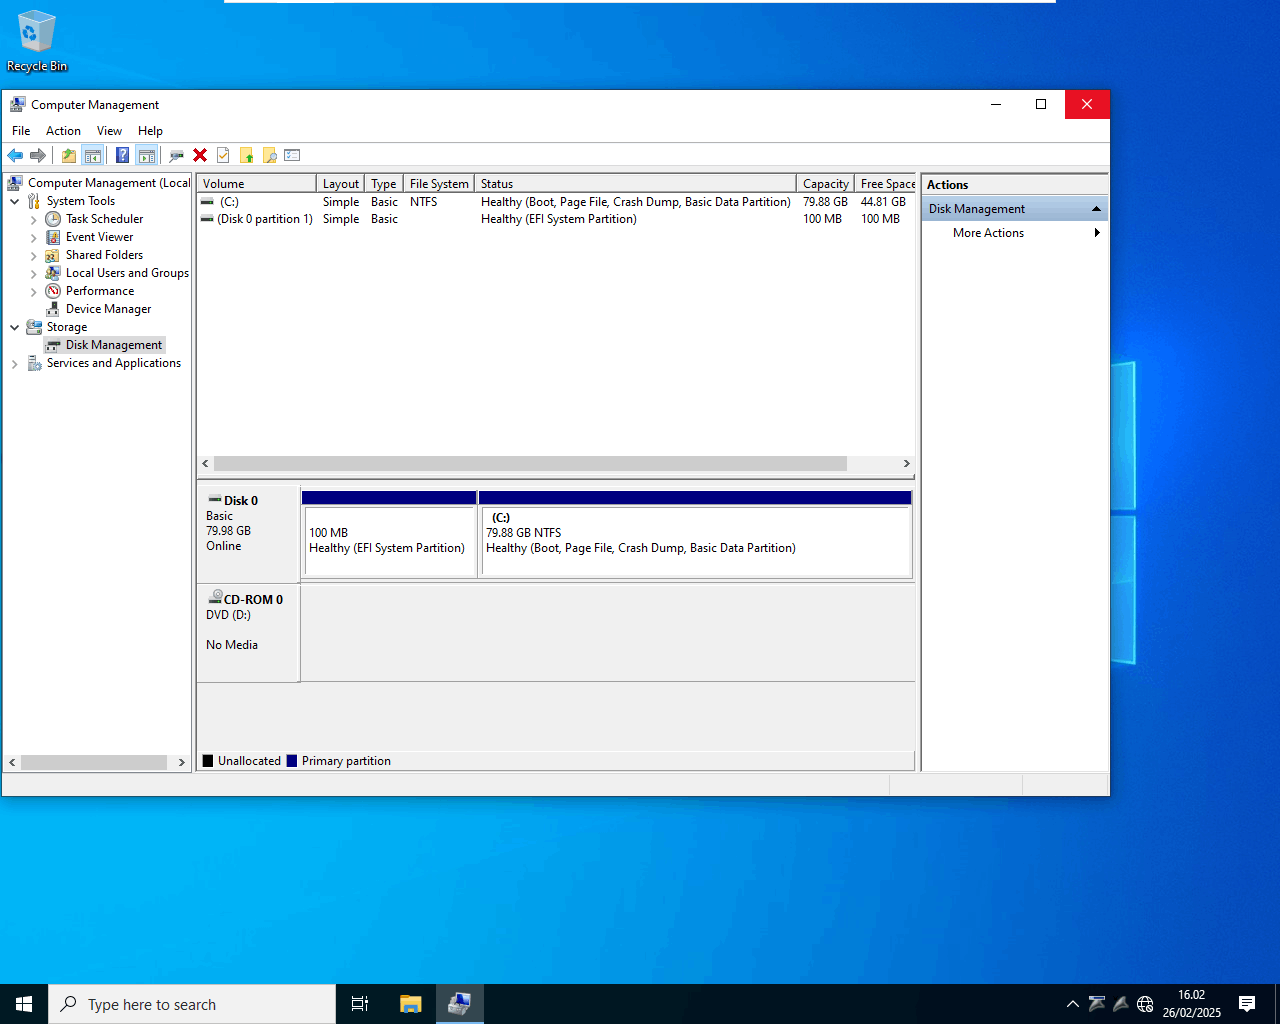Collapse the Storage tree node

[15, 327]
